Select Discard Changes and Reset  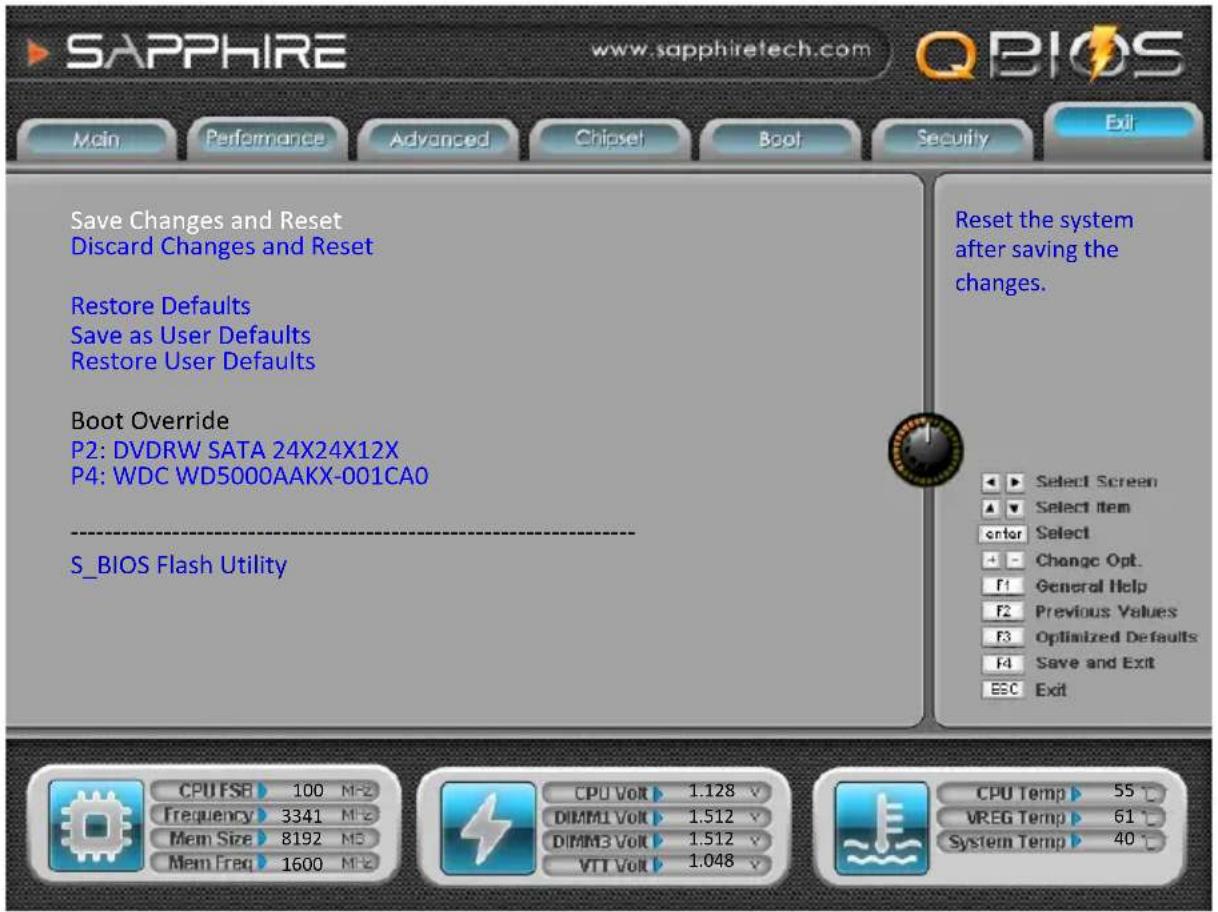[x=222, y=246]
